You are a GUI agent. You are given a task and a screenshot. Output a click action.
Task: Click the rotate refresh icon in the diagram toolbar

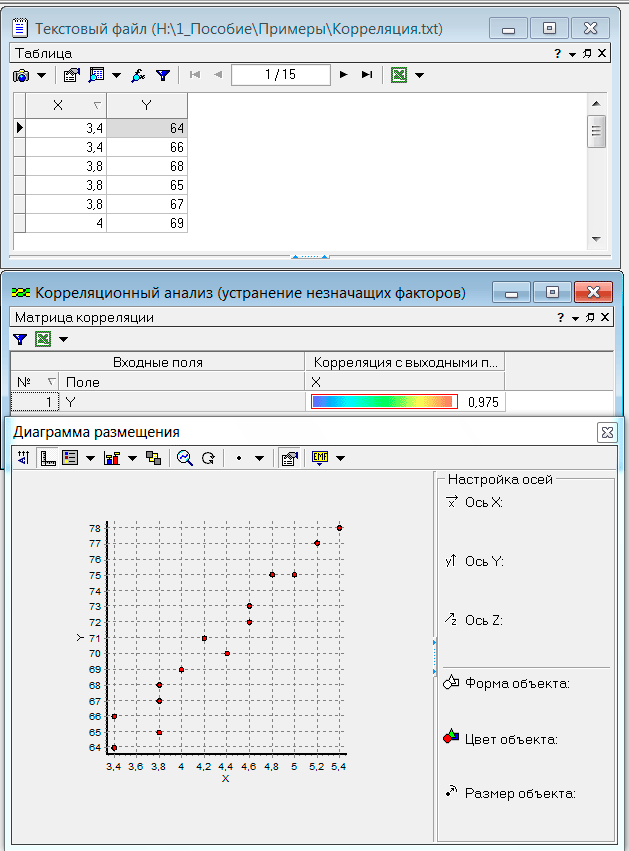tap(208, 459)
